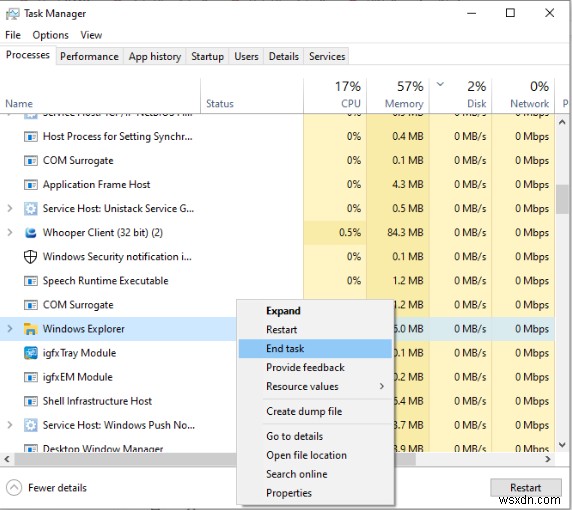Viewport: 572px width, 510px height.
Task: Click the Shell Infrastructure Host icon
Action: click(x=31, y=401)
